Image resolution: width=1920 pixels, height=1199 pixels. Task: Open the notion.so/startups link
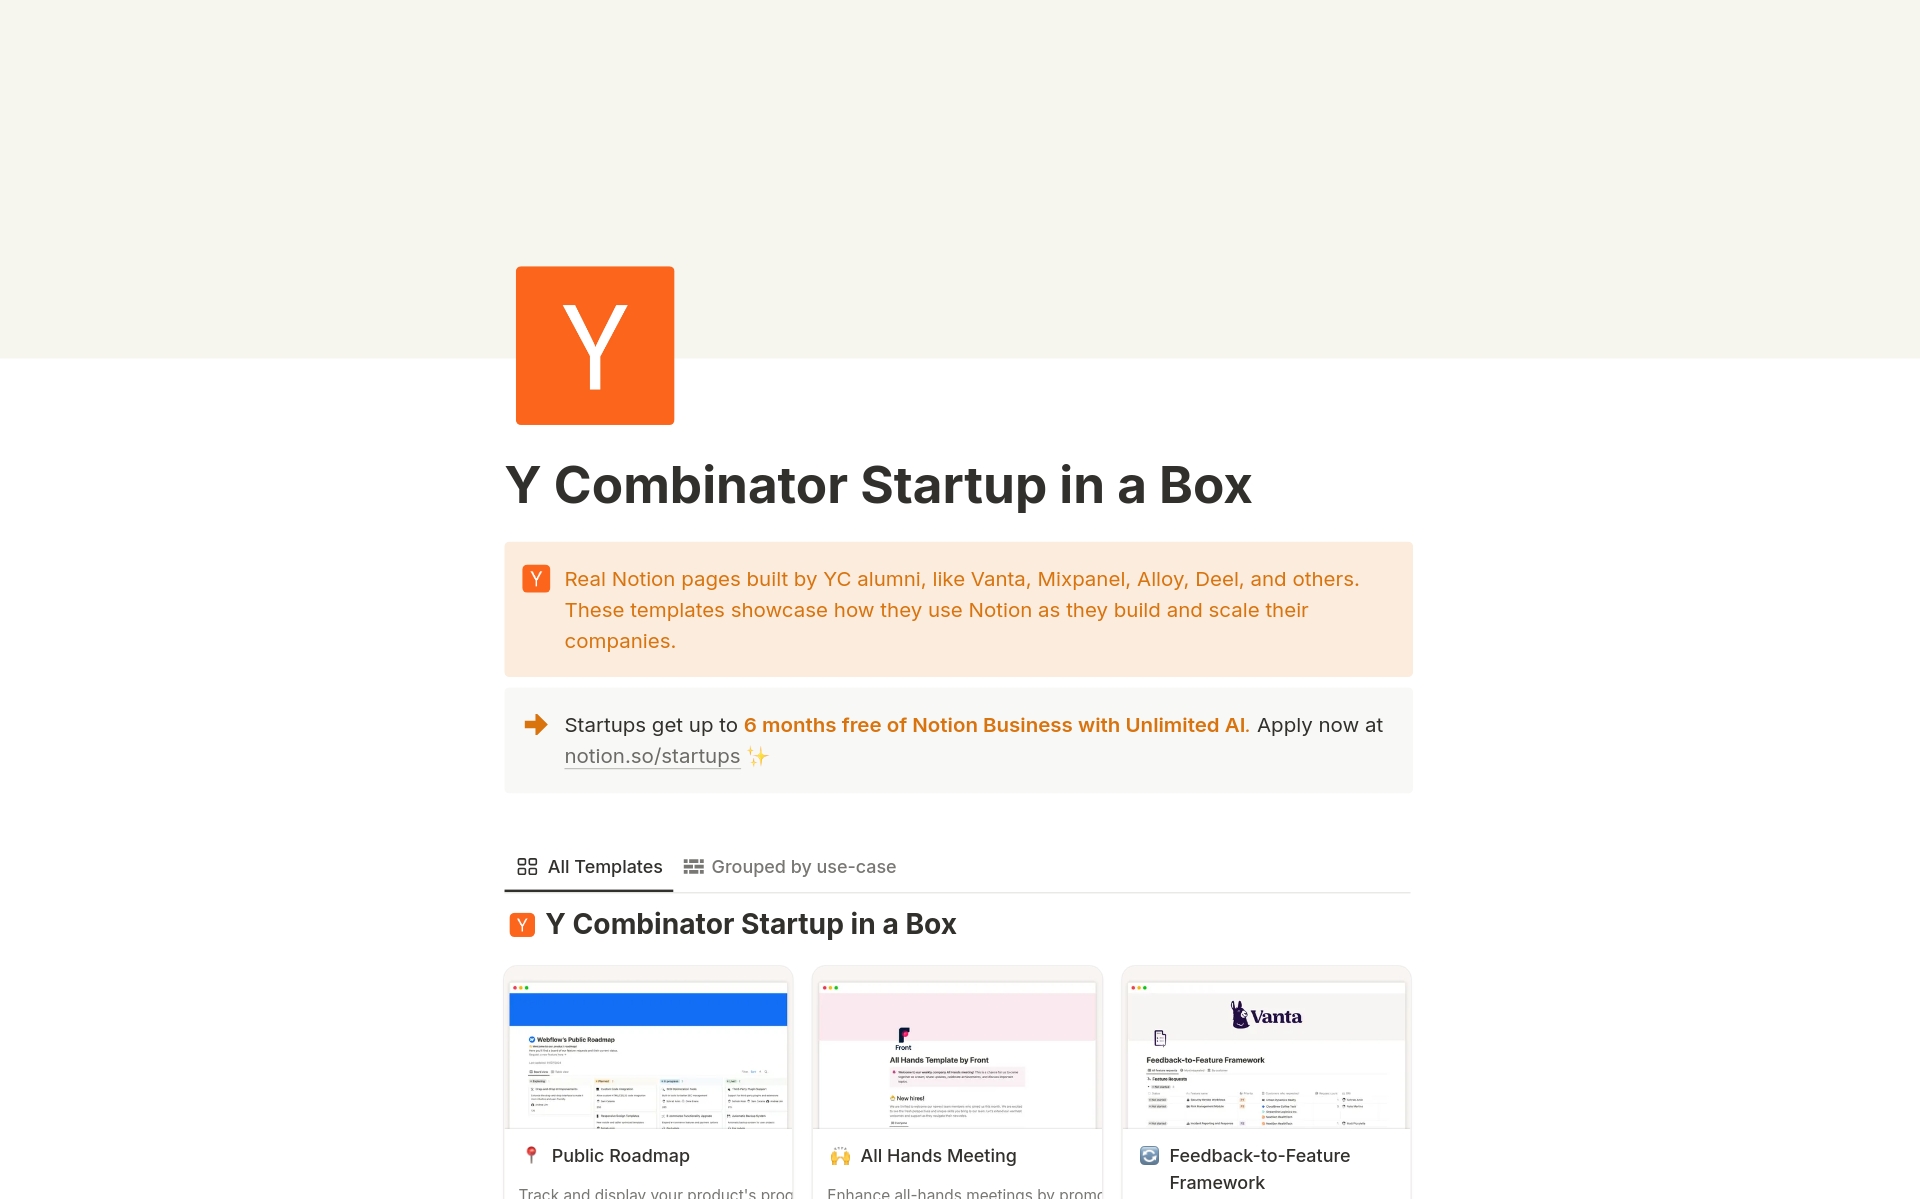(x=652, y=757)
